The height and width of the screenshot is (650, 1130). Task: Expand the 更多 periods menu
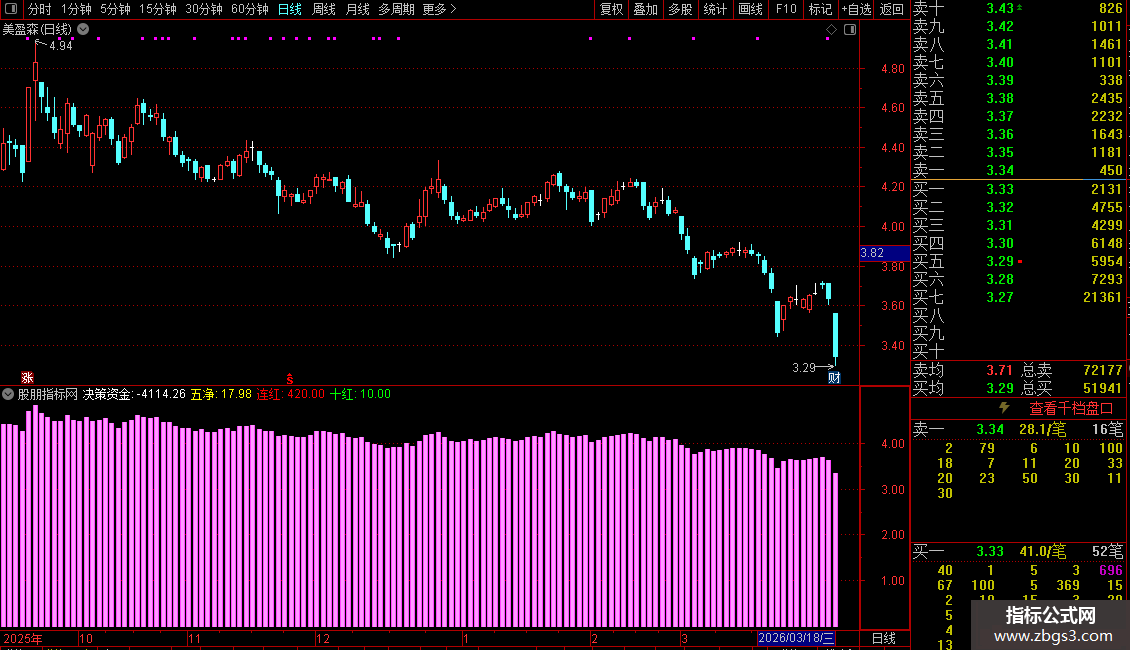[x=440, y=9]
